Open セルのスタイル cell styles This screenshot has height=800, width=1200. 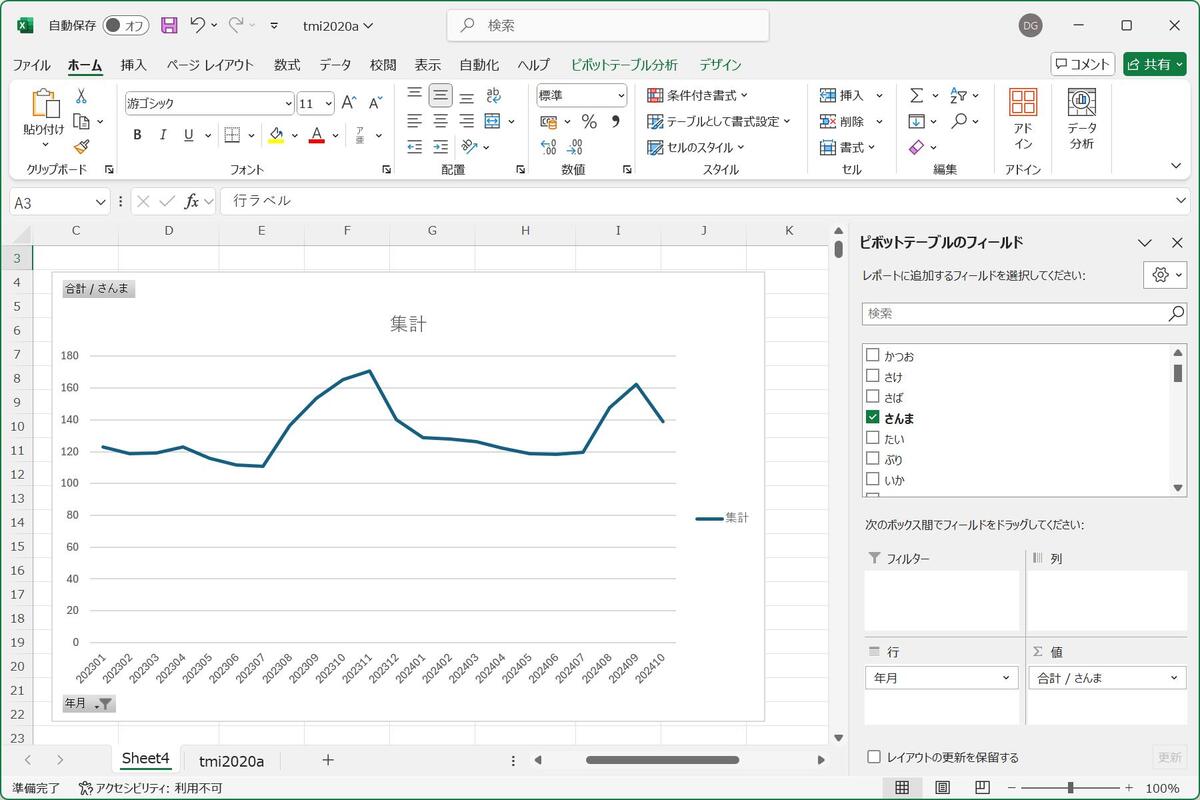pyautogui.click(x=696, y=147)
